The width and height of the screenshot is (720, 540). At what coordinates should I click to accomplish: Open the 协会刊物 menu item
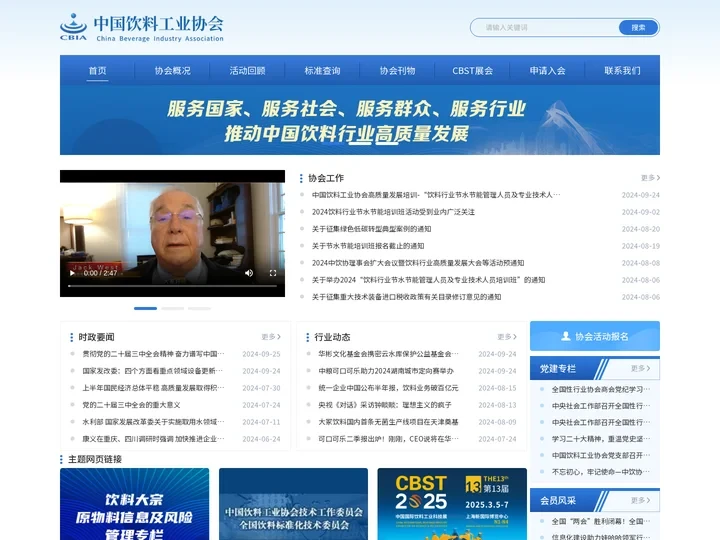397,71
